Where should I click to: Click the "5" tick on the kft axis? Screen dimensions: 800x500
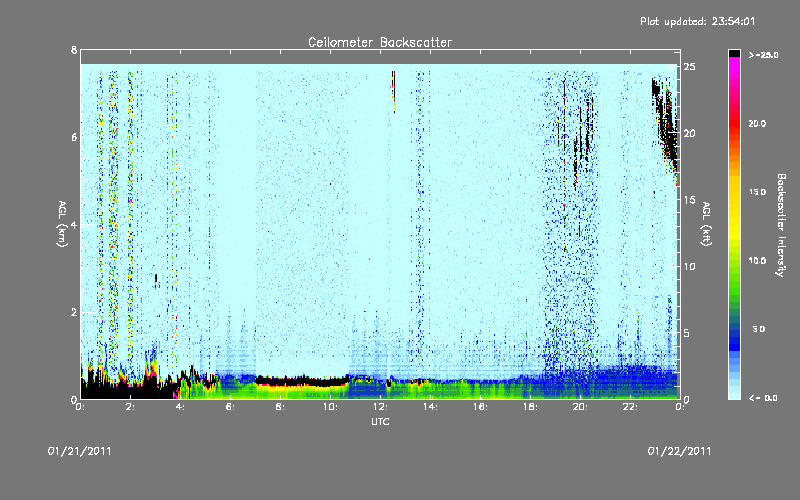click(687, 333)
